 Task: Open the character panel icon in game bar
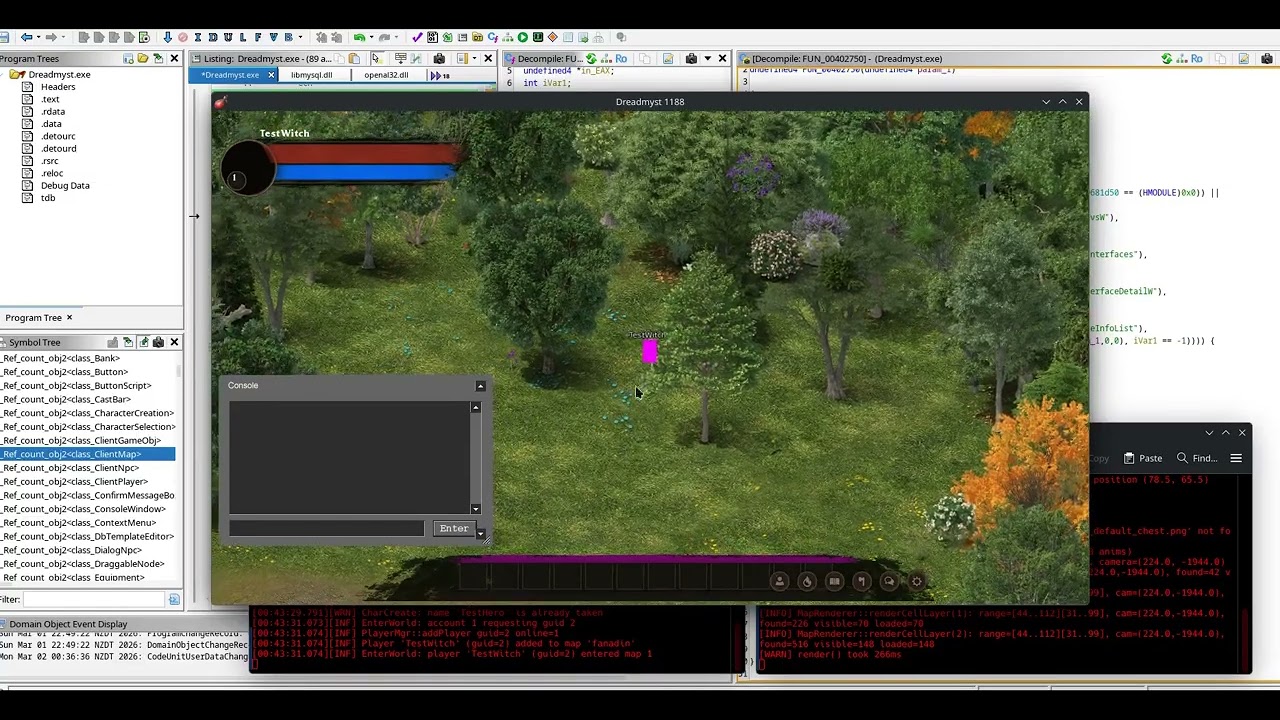point(780,581)
